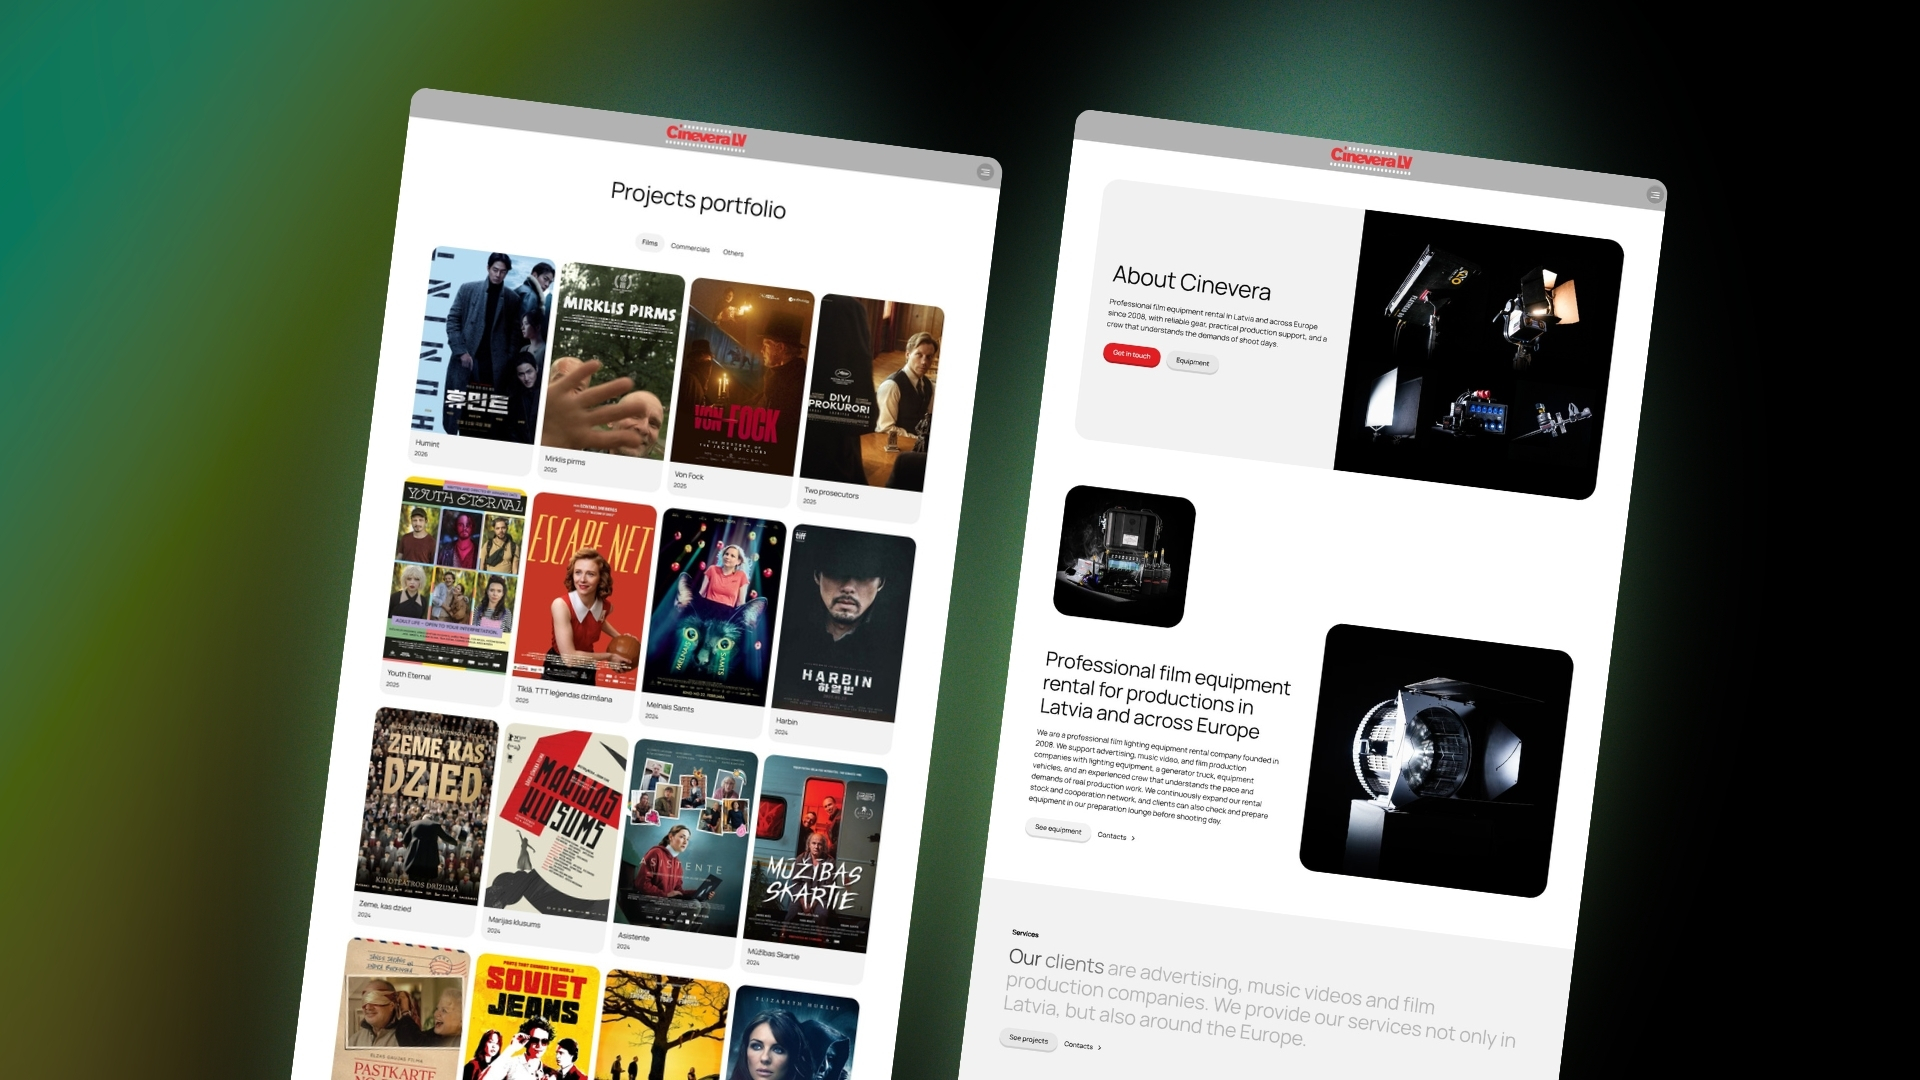Viewport: 1920px width, 1080px height.
Task: Click the CineveraLV logo on the About Cinevera page
Action: 1371,159
